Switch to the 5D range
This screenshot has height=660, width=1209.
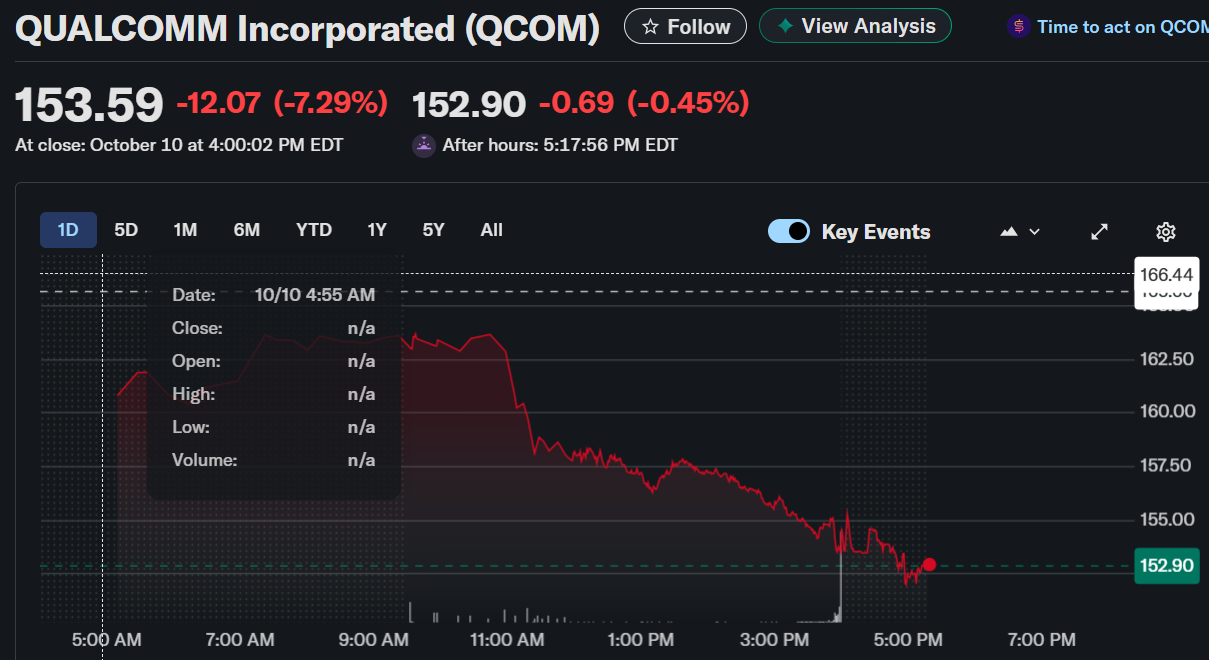(126, 230)
